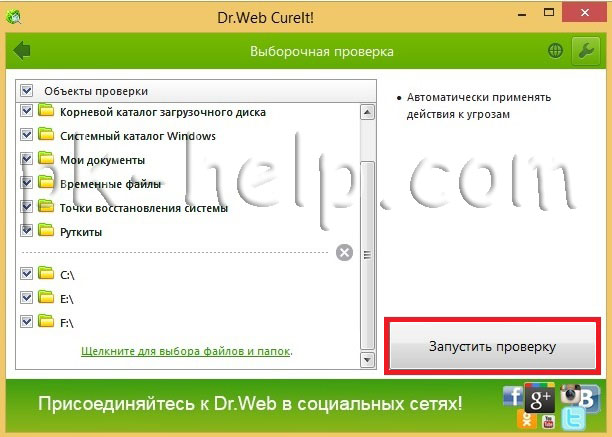Uncheck the Системный каталог Windows checkbox

point(26,135)
